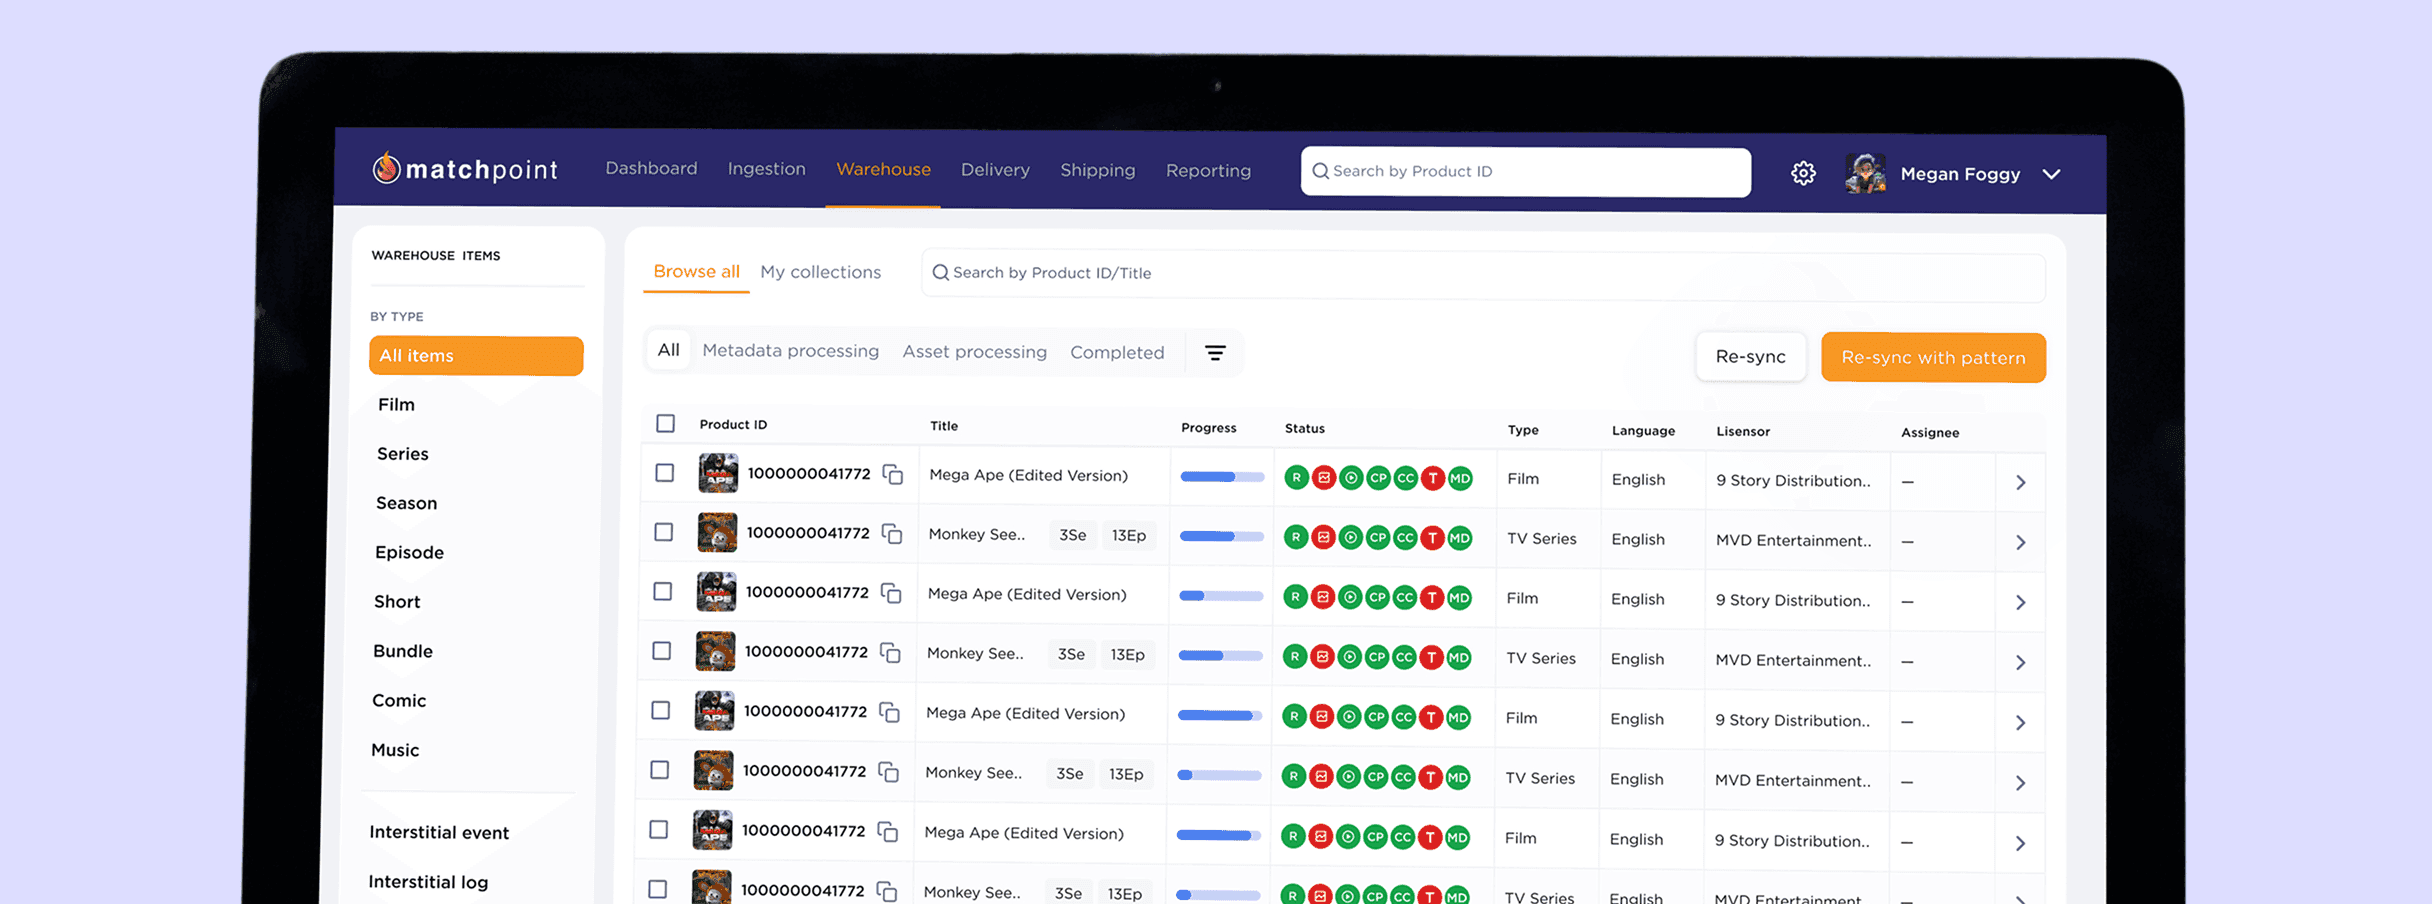The width and height of the screenshot is (2432, 904).
Task: Switch to the Delivery nav tab
Action: pyautogui.click(x=995, y=170)
